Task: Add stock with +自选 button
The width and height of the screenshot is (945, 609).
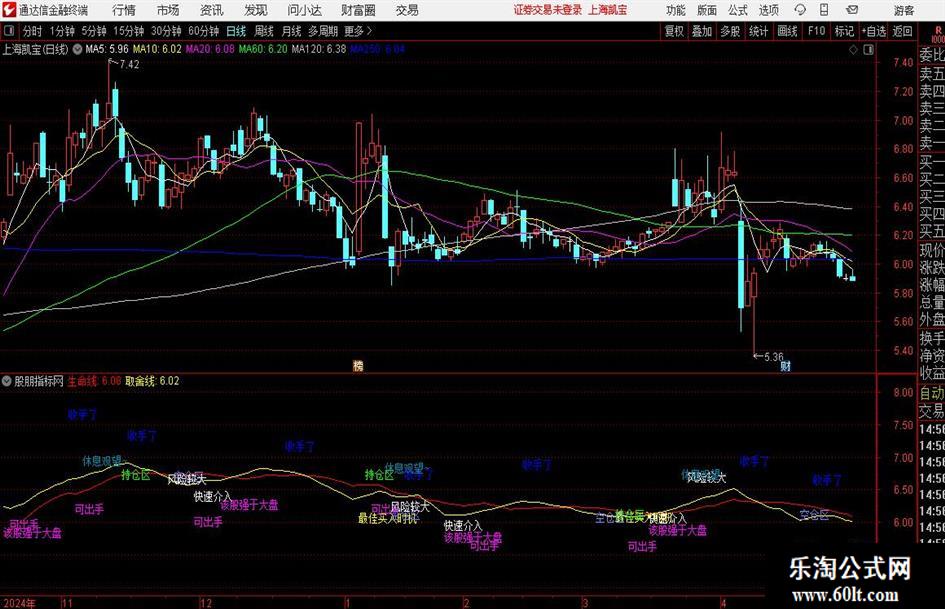Action: 874,31
